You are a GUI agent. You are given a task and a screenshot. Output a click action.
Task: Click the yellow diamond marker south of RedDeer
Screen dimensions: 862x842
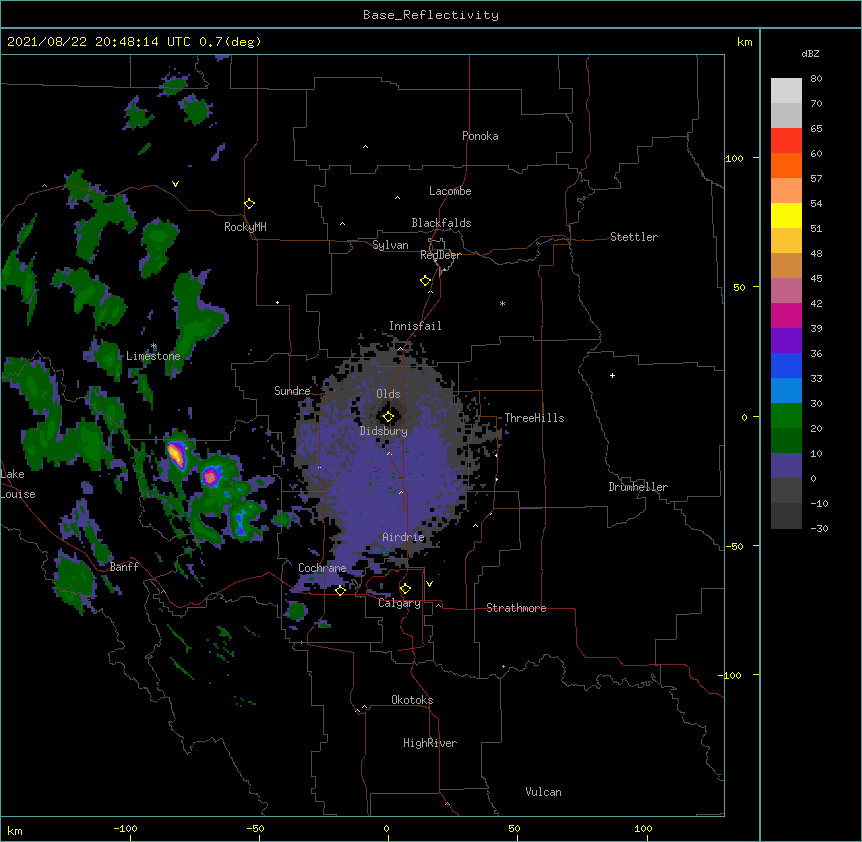point(426,281)
